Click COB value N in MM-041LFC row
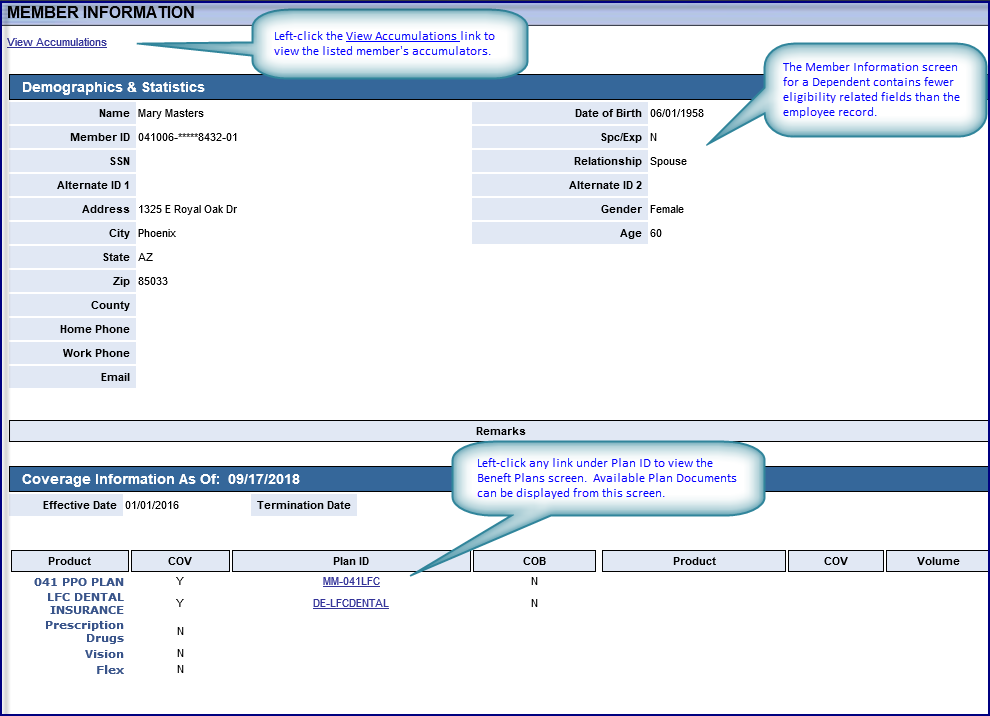This screenshot has height=716, width=990. point(534,582)
